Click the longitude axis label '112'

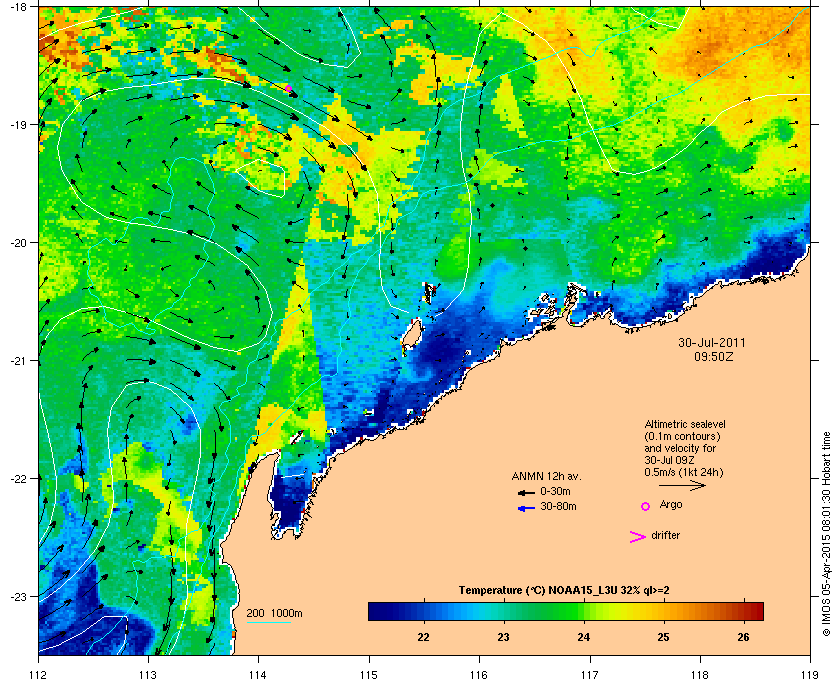tap(39, 674)
